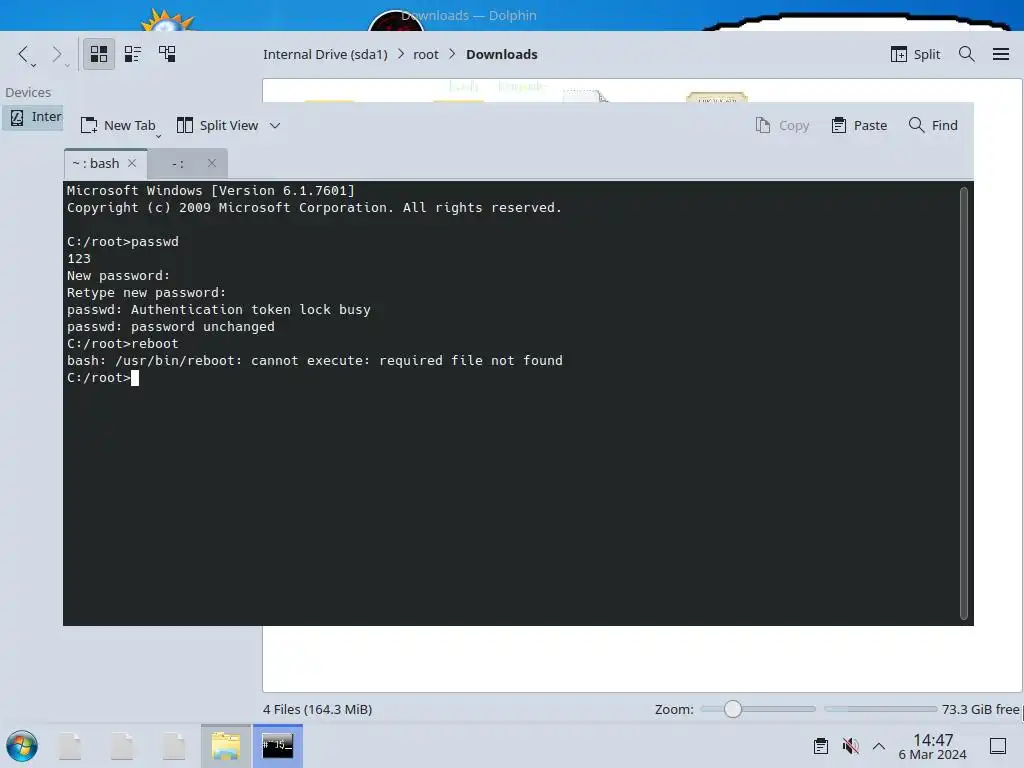Click Downloads breadcrumb
This screenshot has width=1024, height=768.
pyautogui.click(x=502, y=54)
